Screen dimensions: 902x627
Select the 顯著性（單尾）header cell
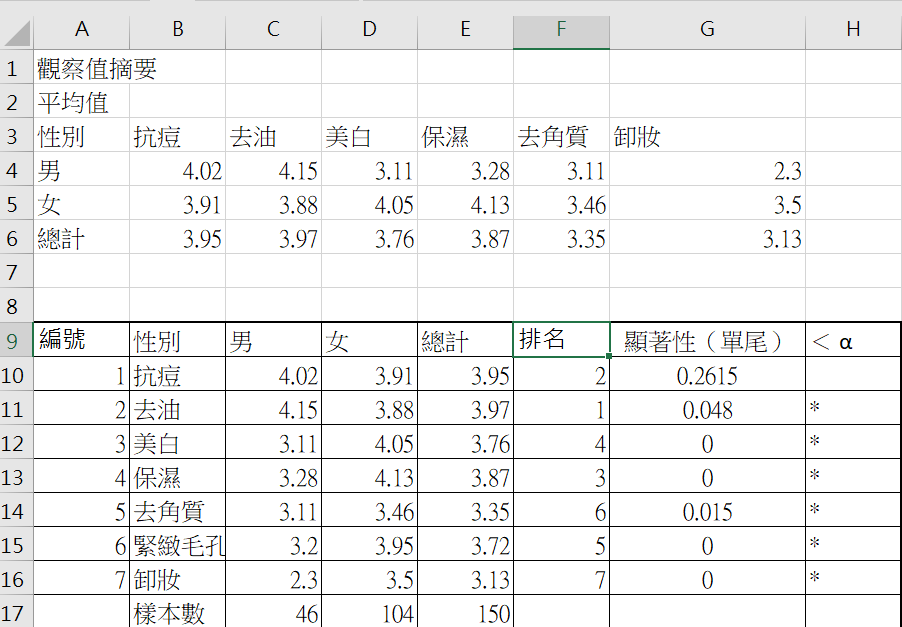(707, 341)
